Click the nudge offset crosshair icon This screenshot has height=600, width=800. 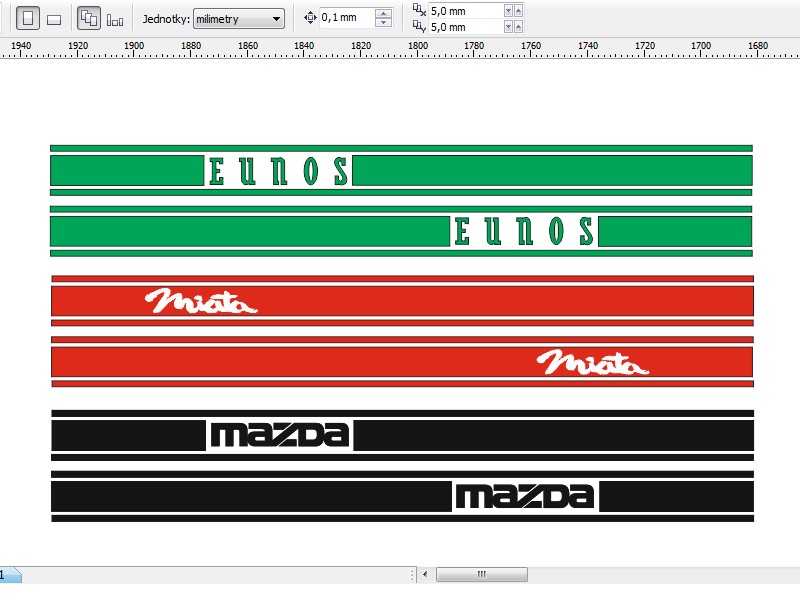tap(310, 18)
